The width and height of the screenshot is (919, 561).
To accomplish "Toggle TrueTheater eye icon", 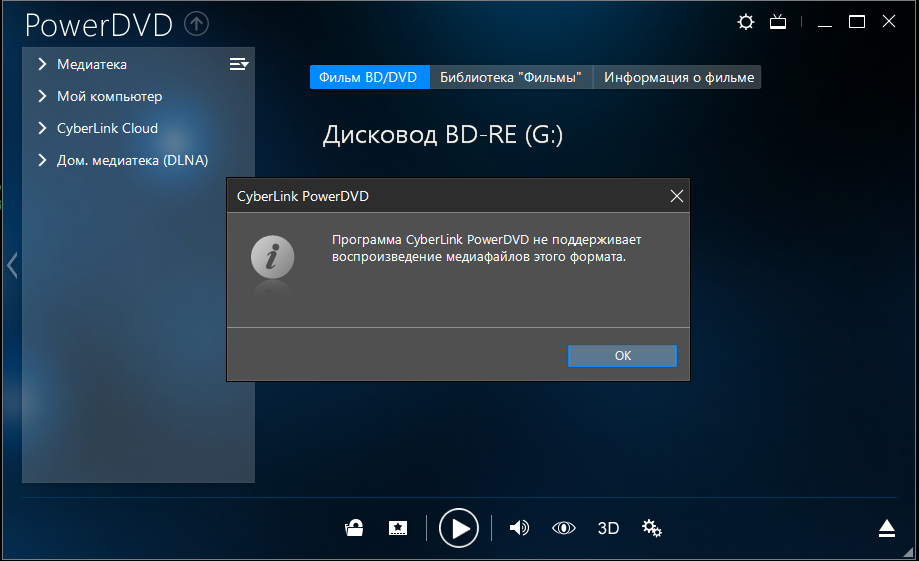I will (x=564, y=528).
